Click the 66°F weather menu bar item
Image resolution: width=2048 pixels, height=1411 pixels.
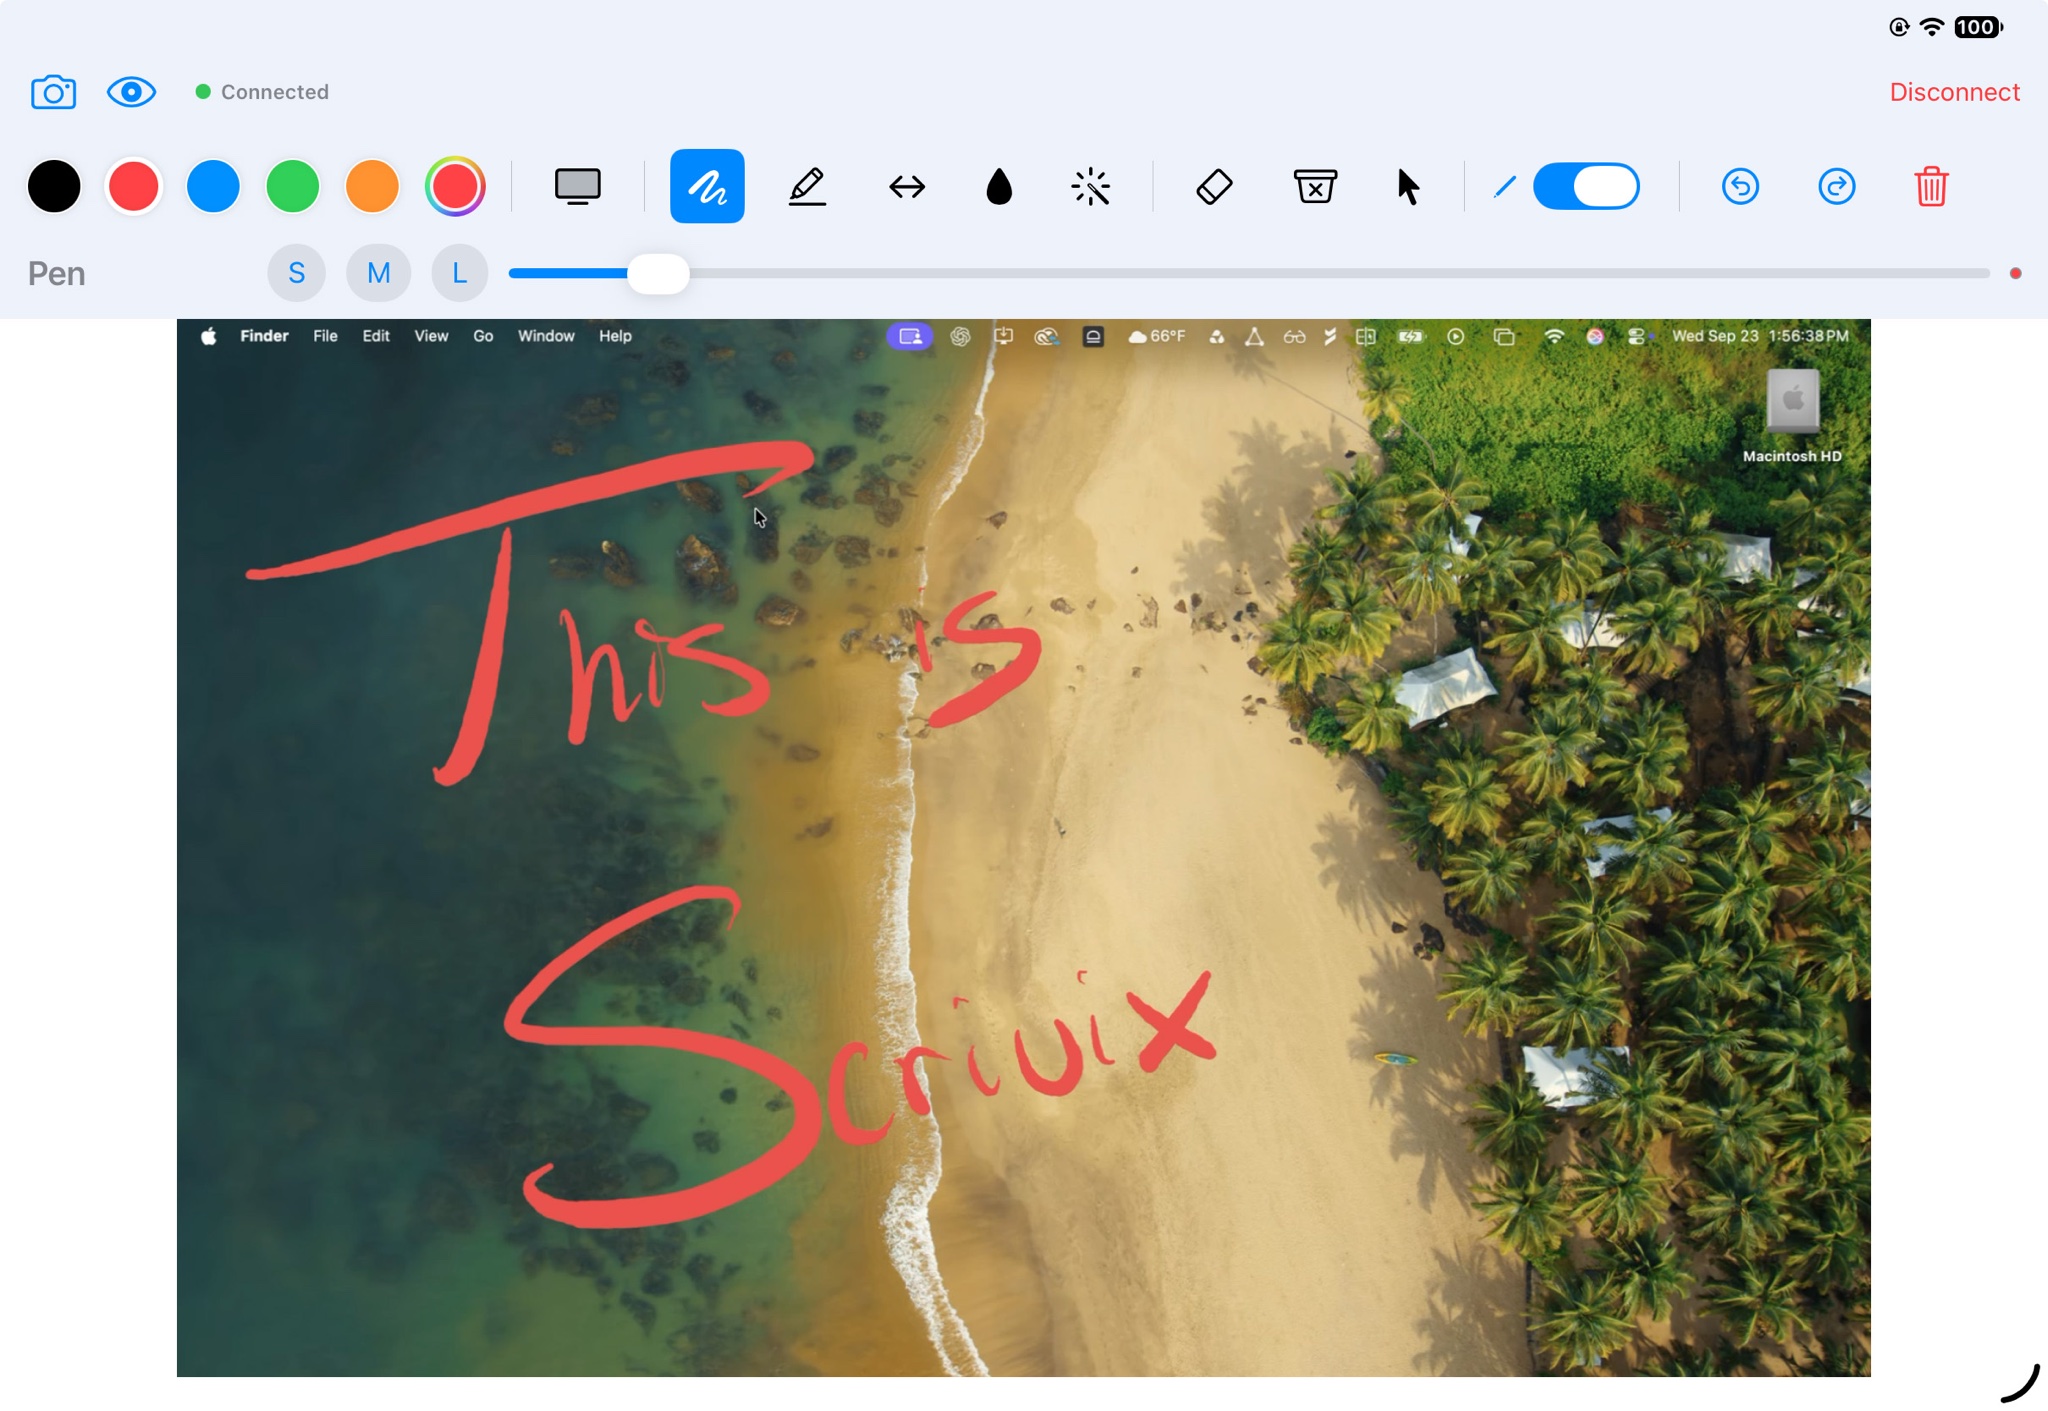pyautogui.click(x=1157, y=336)
